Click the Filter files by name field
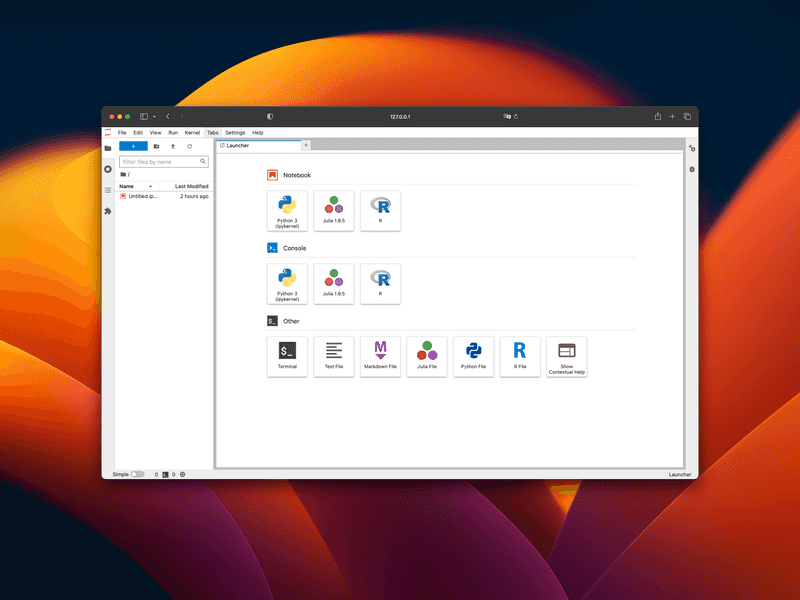Viewport: 800px width, 600px height. click(160, 161)
